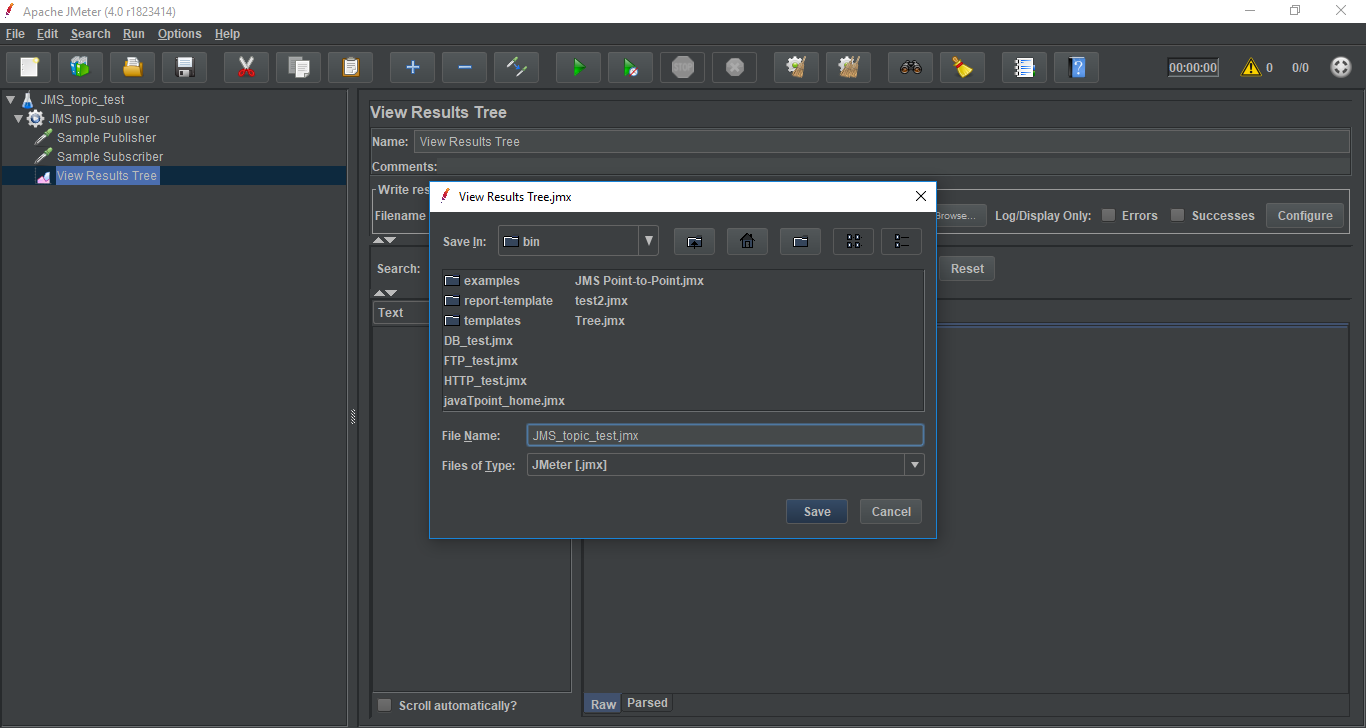Go to Home folder in save dialog
Image resolution: width=1366 pixels, height=728 pixels.
pyautogui.click(x=746, y=241)
